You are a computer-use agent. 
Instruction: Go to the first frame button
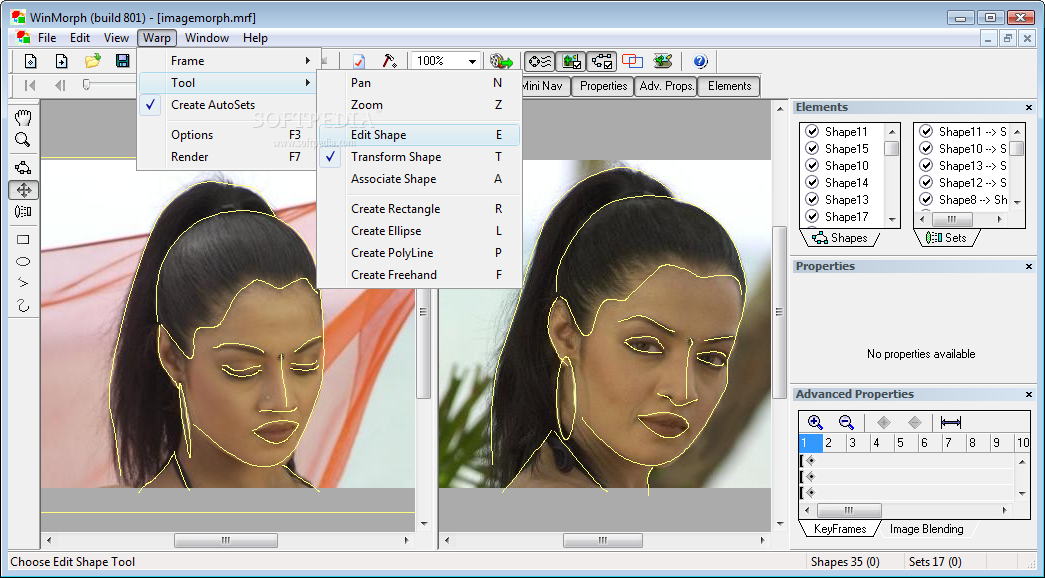pos(30,85)
